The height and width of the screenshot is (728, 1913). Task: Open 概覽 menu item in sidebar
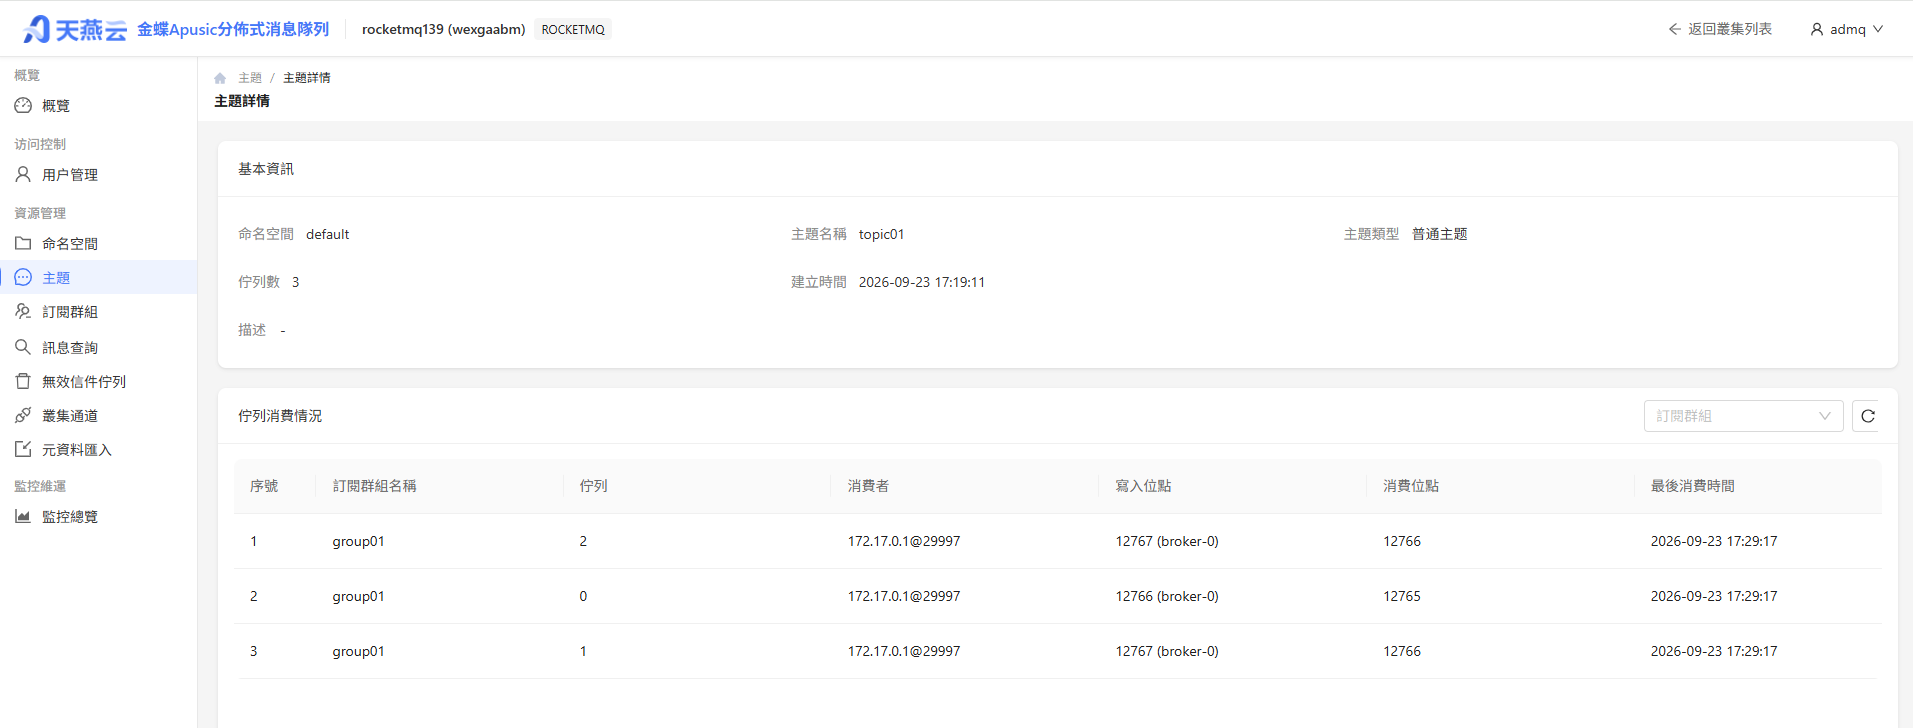click(x=98, y=105)
